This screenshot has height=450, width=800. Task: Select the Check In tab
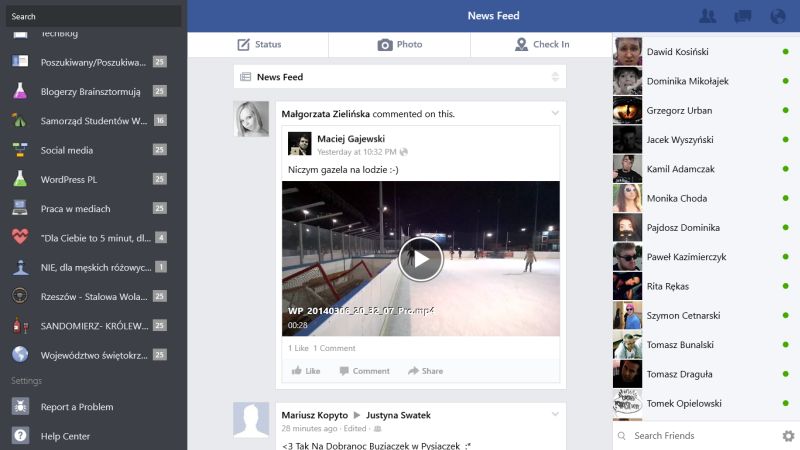click(x=541, y=44)
